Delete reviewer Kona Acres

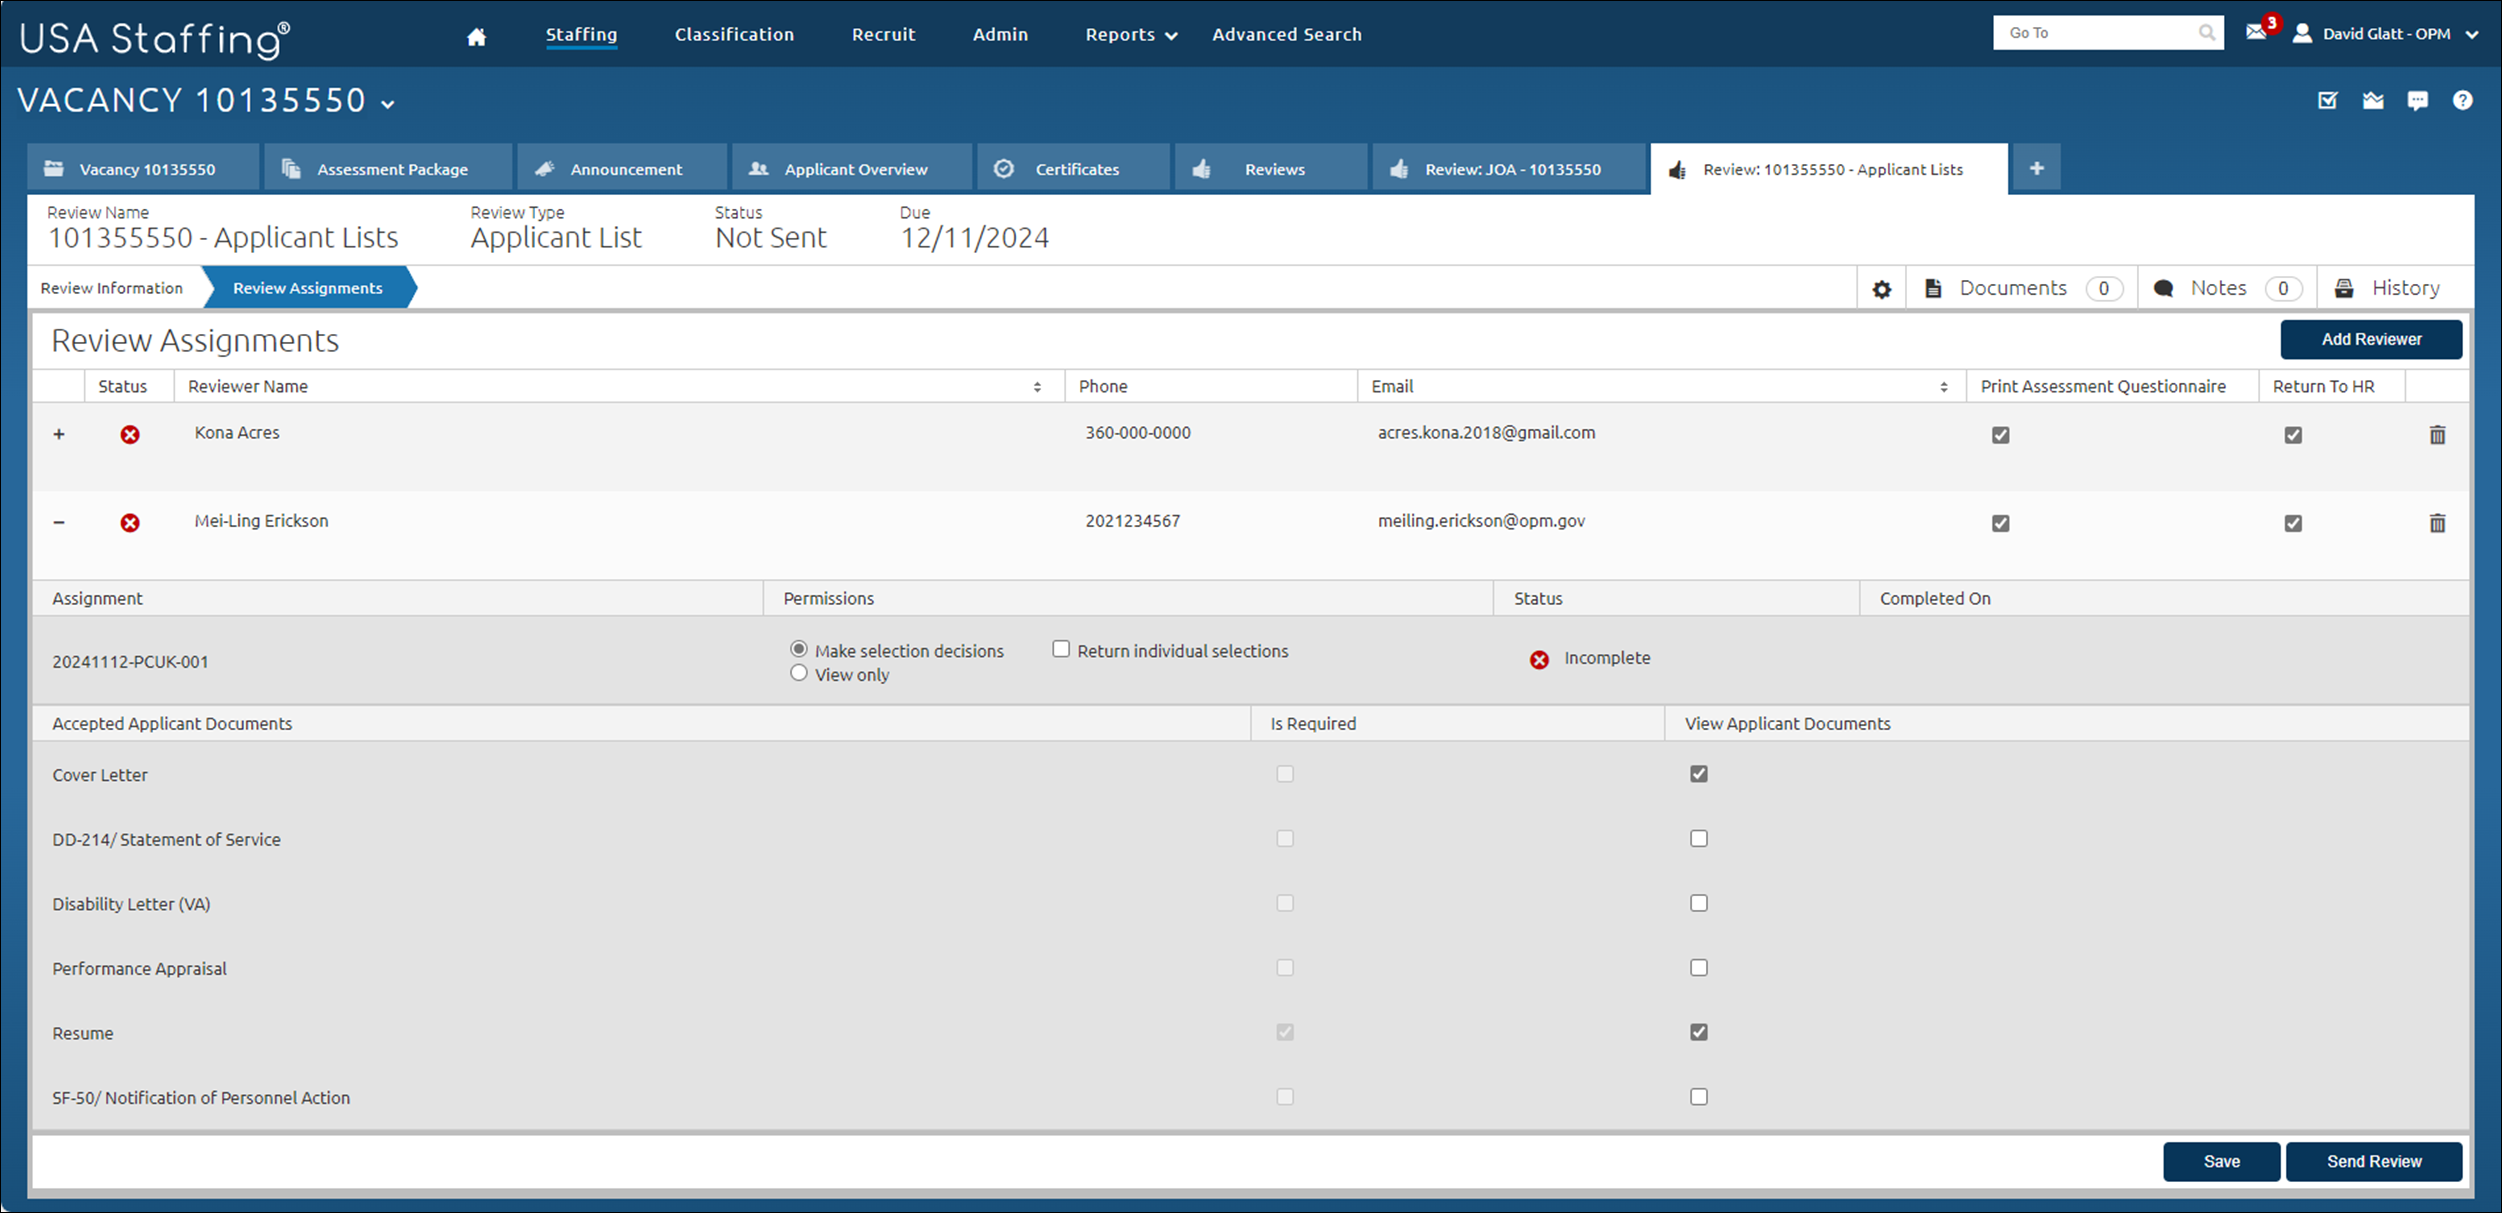(x=2437, y=435)
